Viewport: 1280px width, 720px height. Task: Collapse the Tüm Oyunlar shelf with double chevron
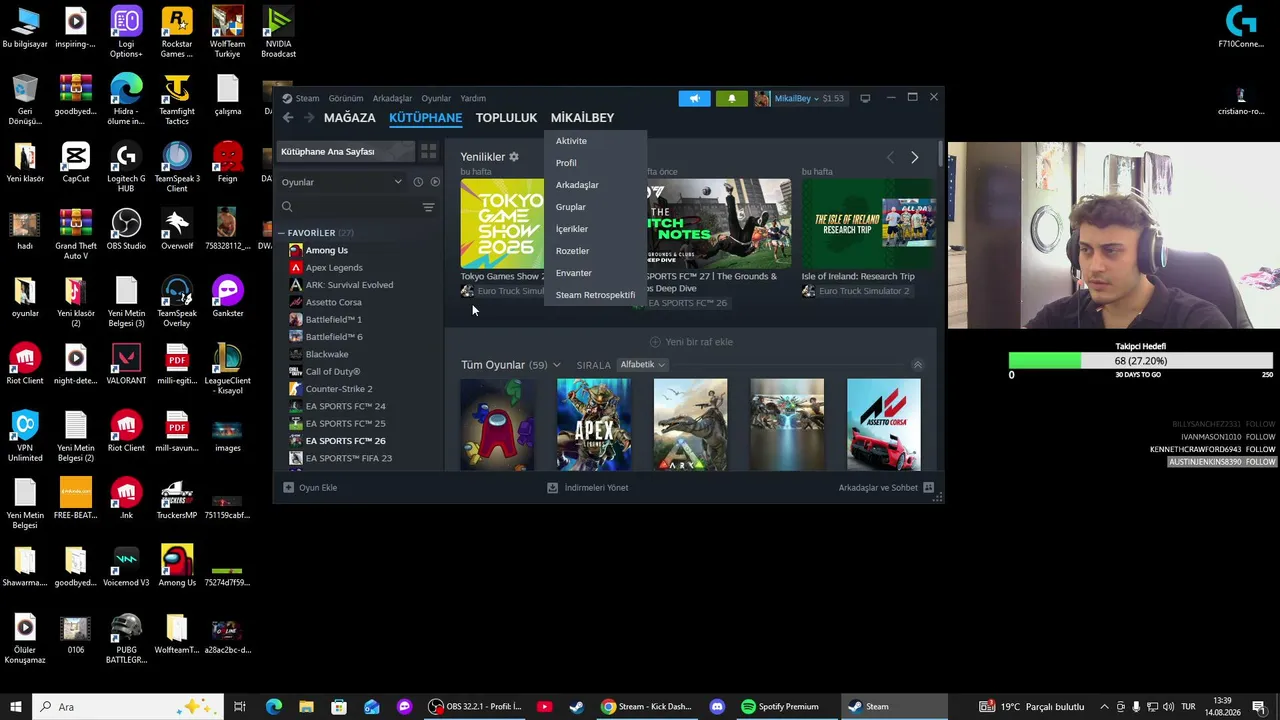pos(917,365)
